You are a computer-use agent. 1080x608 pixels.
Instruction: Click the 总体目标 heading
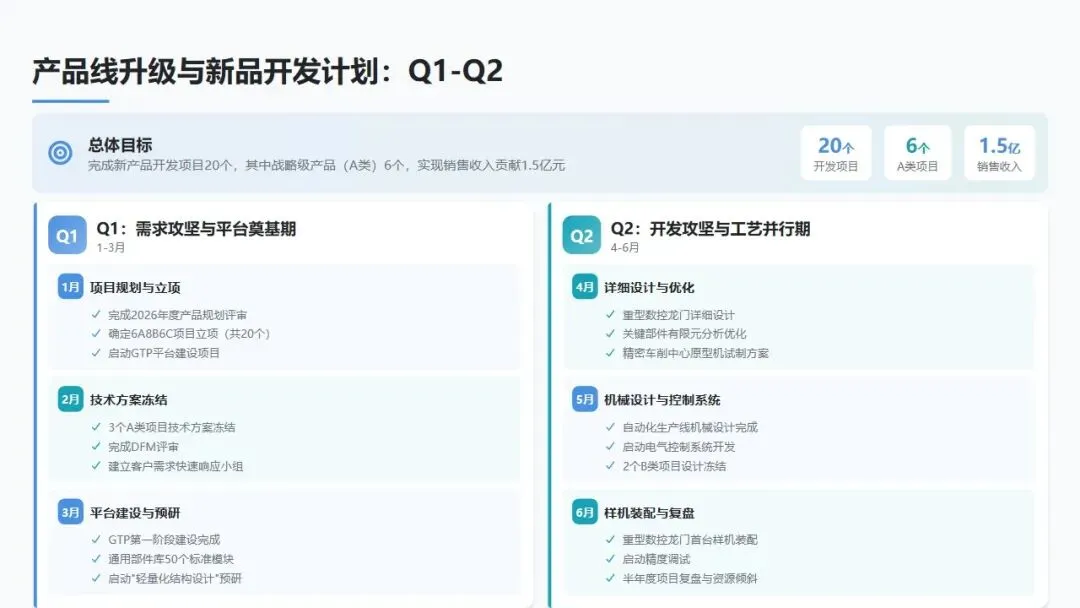click(x=120, y=145)
